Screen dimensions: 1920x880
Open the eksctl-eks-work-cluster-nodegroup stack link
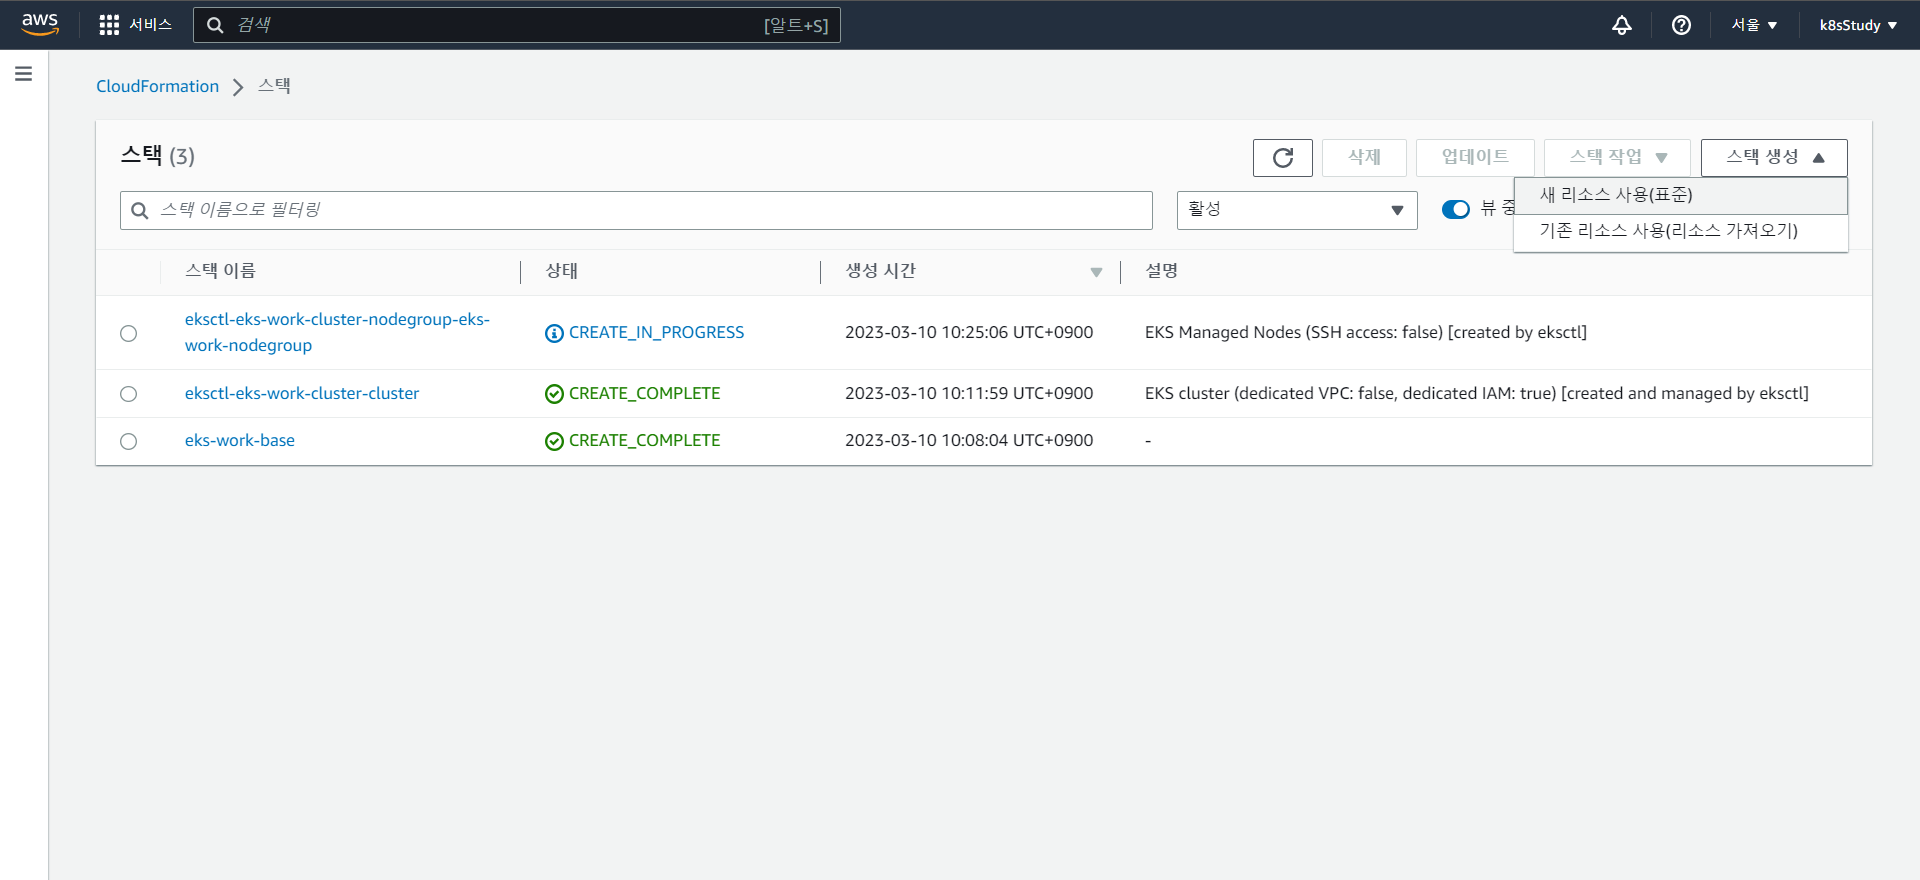337,333
